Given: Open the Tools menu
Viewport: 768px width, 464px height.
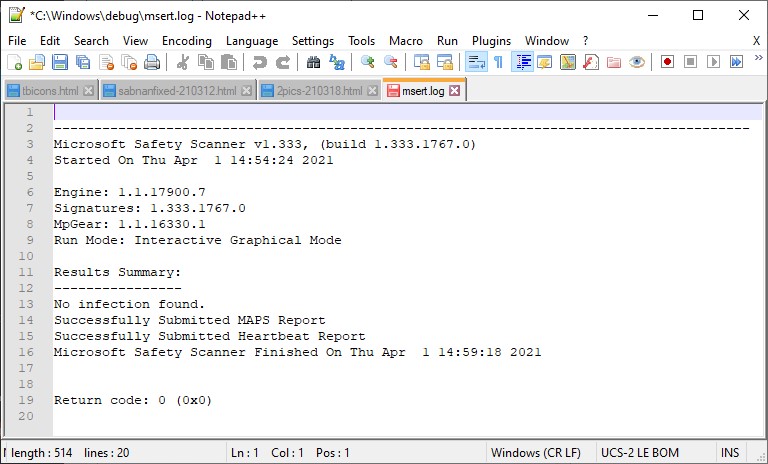Looking at the screenshot, I should (x=361, y=41).
